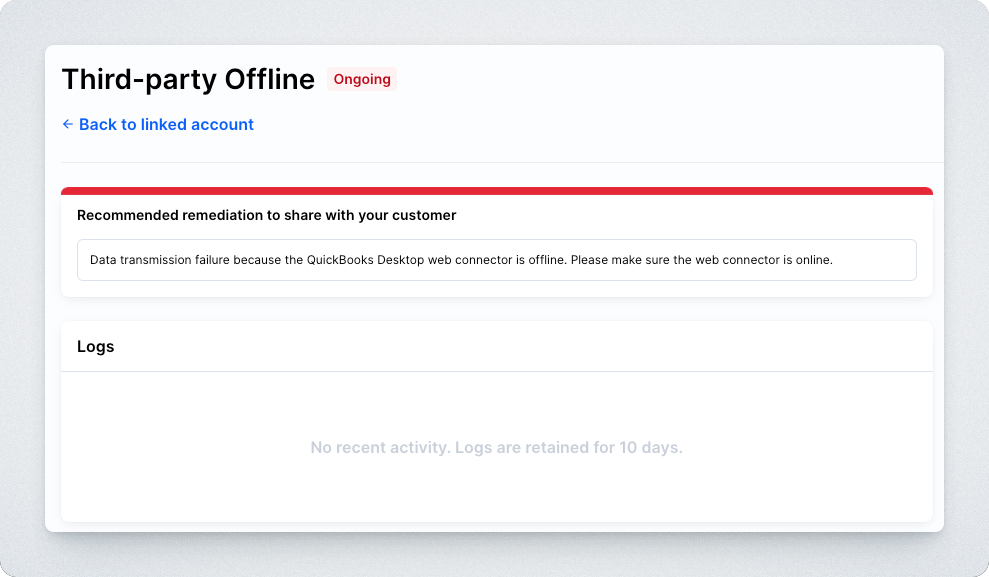Image resolution: width=989 pixels, height=577 pixels.
Task: Click the 'No recent activity.' text
Action: [x=380, y=447]
